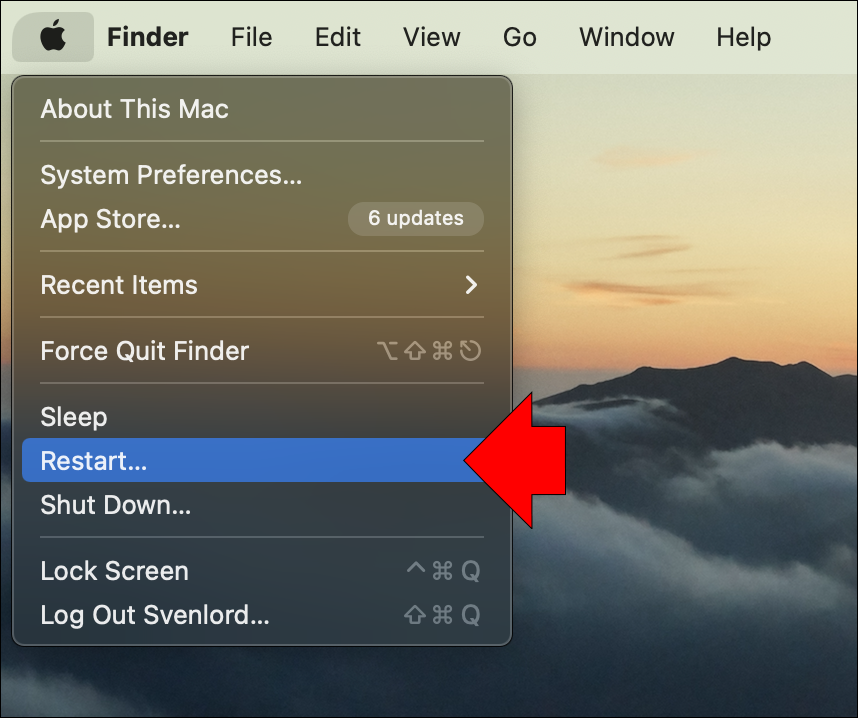The height and width of the screenshot is (718, 858).
Task: Click the 6 updates badge
Action: [415, 218]
